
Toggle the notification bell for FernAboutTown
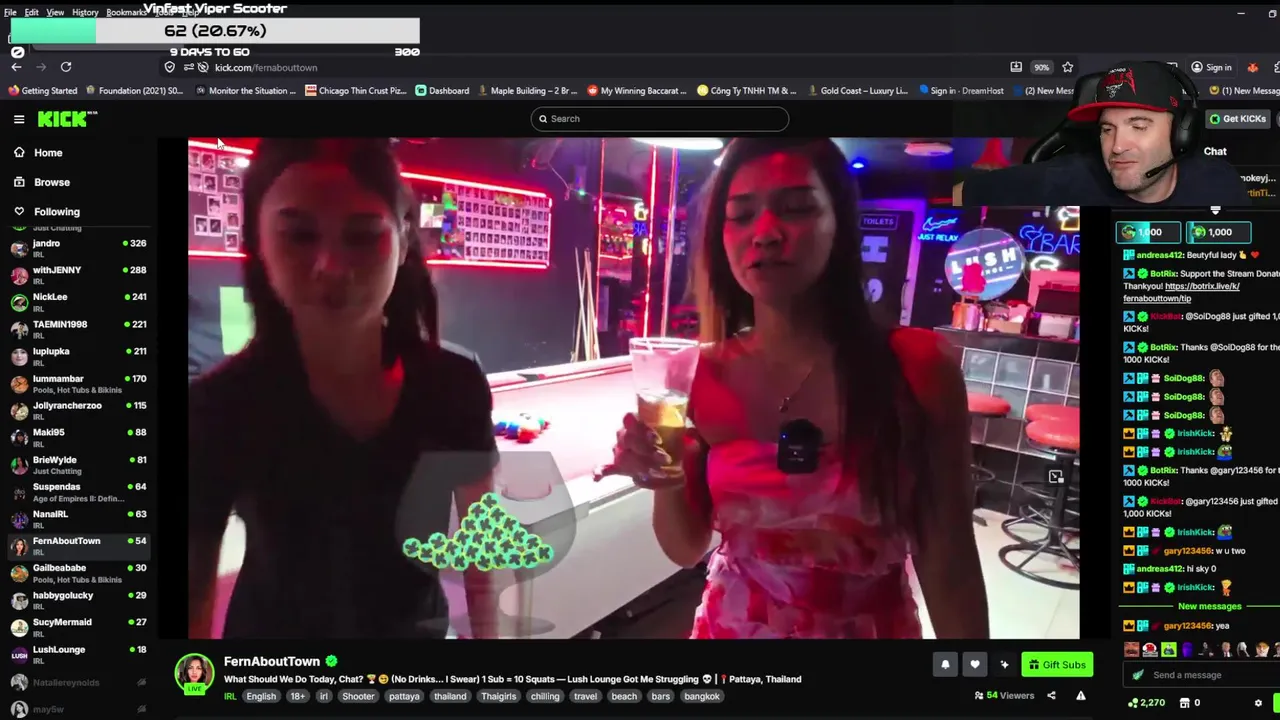click(945, 665)
